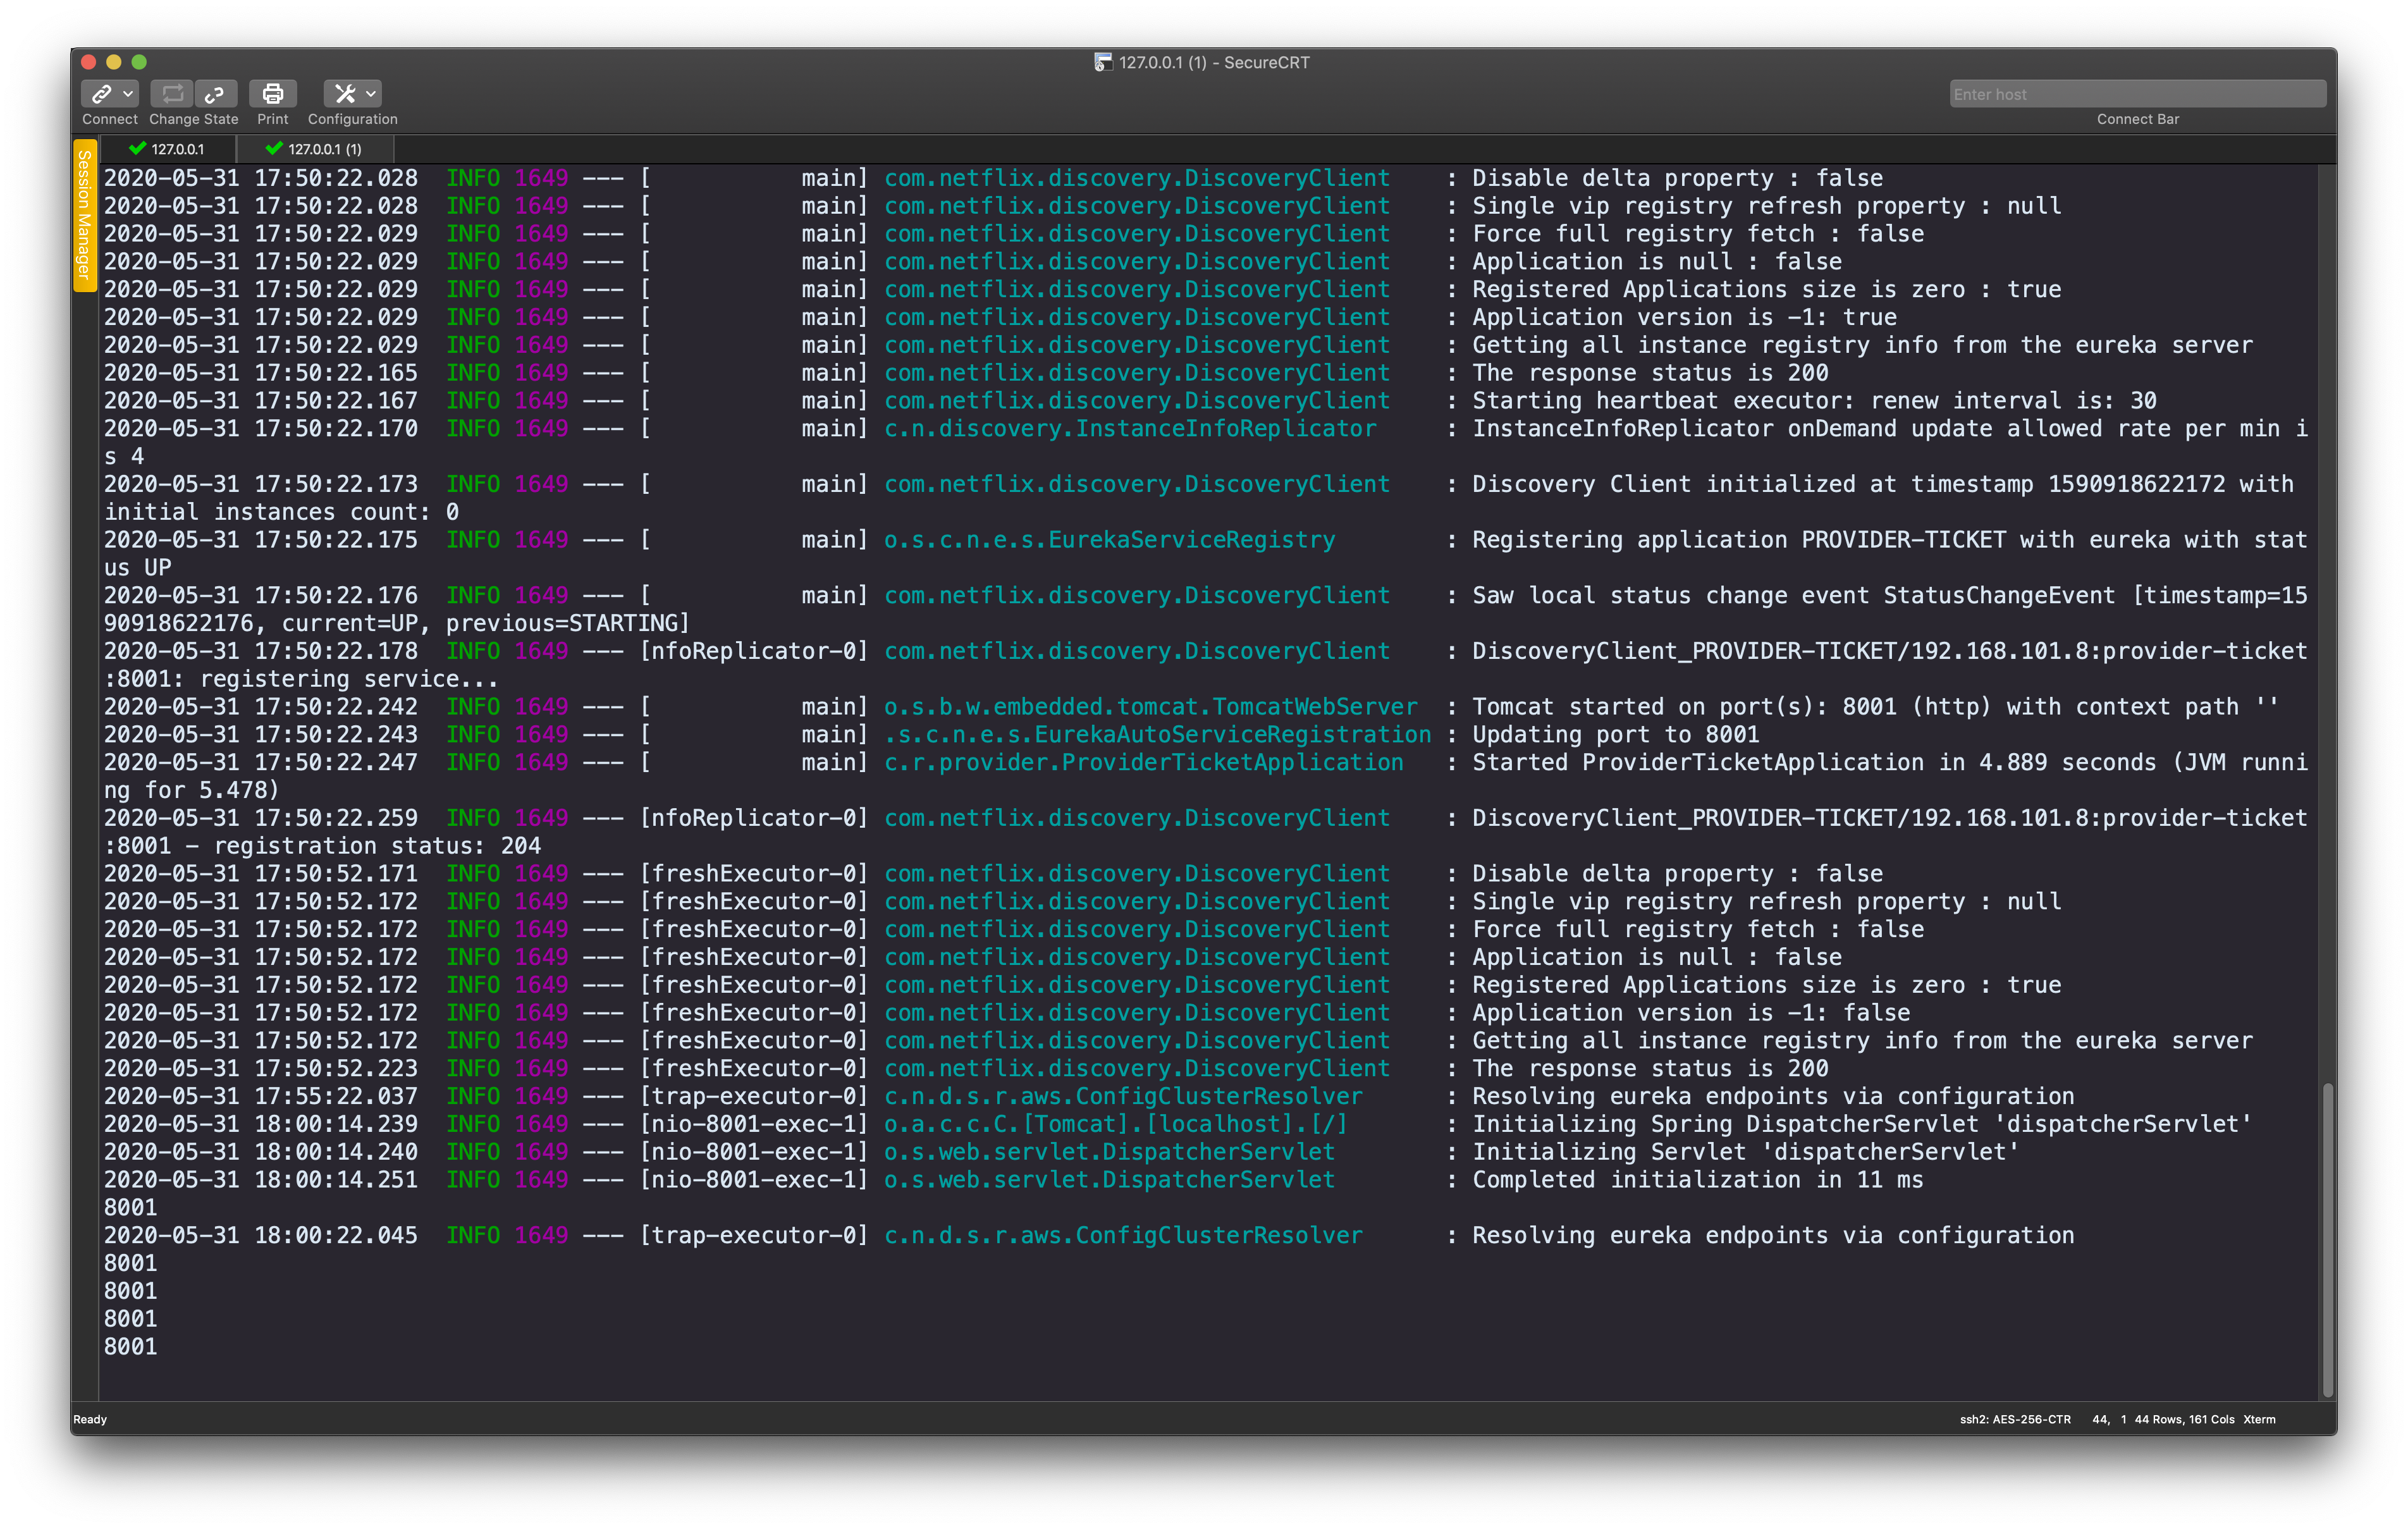Select the 127.0.0.1 (1) session tab
Image resolution: width=2408 pixels, height=1529 pixels.
pyautogui.click(x=315, y=149)
